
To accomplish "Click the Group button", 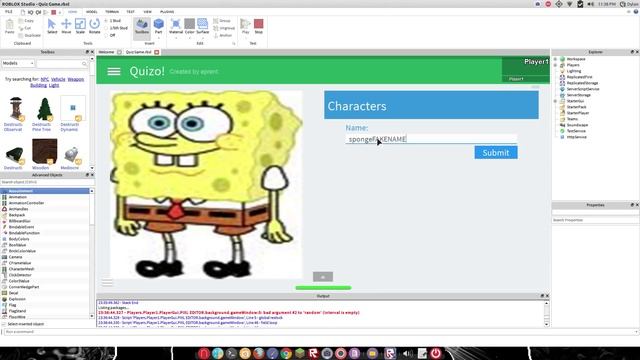I will tap(222, 20).
